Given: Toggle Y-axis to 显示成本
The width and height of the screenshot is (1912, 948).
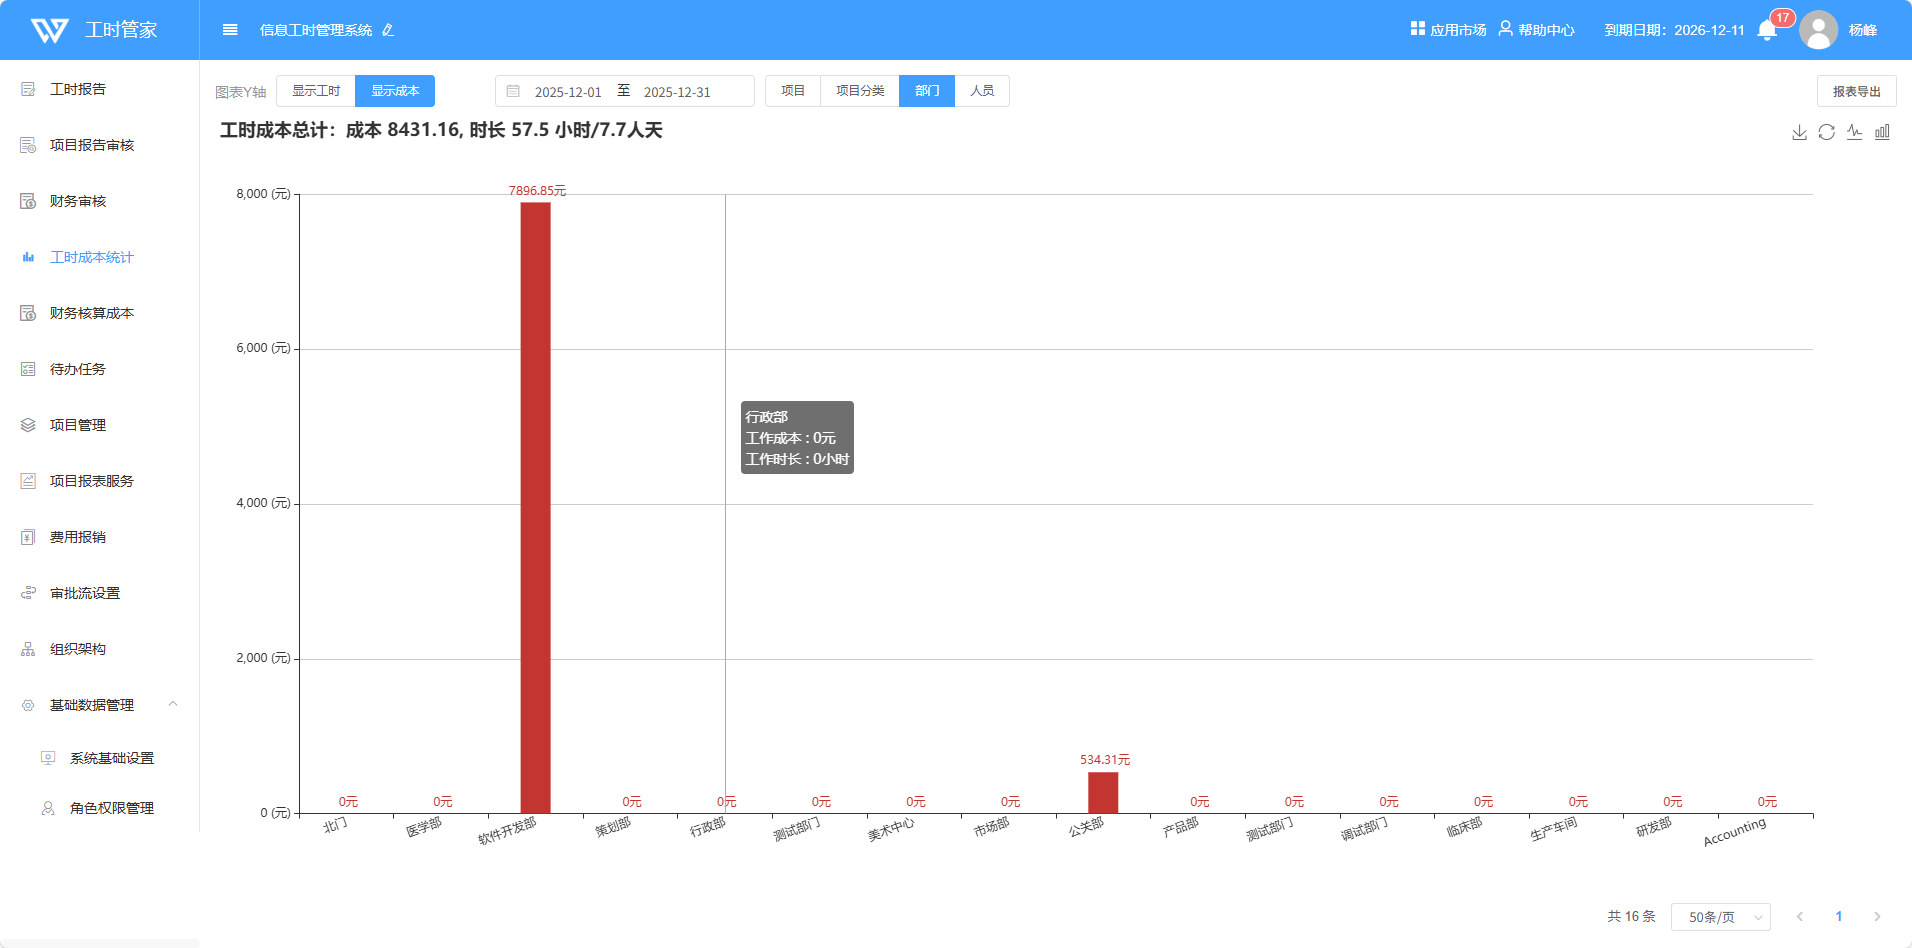Looking at the screenshot, I should pos(395,91).
